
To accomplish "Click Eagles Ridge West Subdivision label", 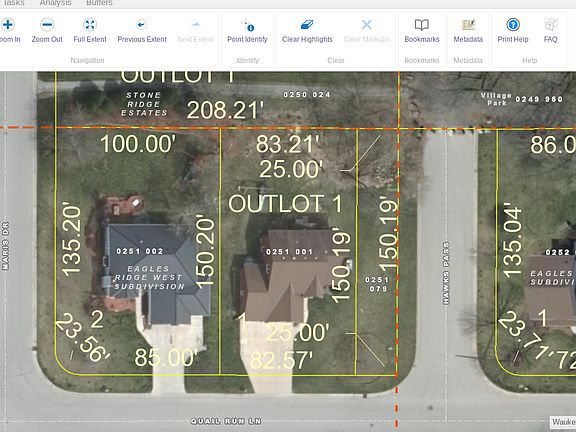I will (149, 278).
